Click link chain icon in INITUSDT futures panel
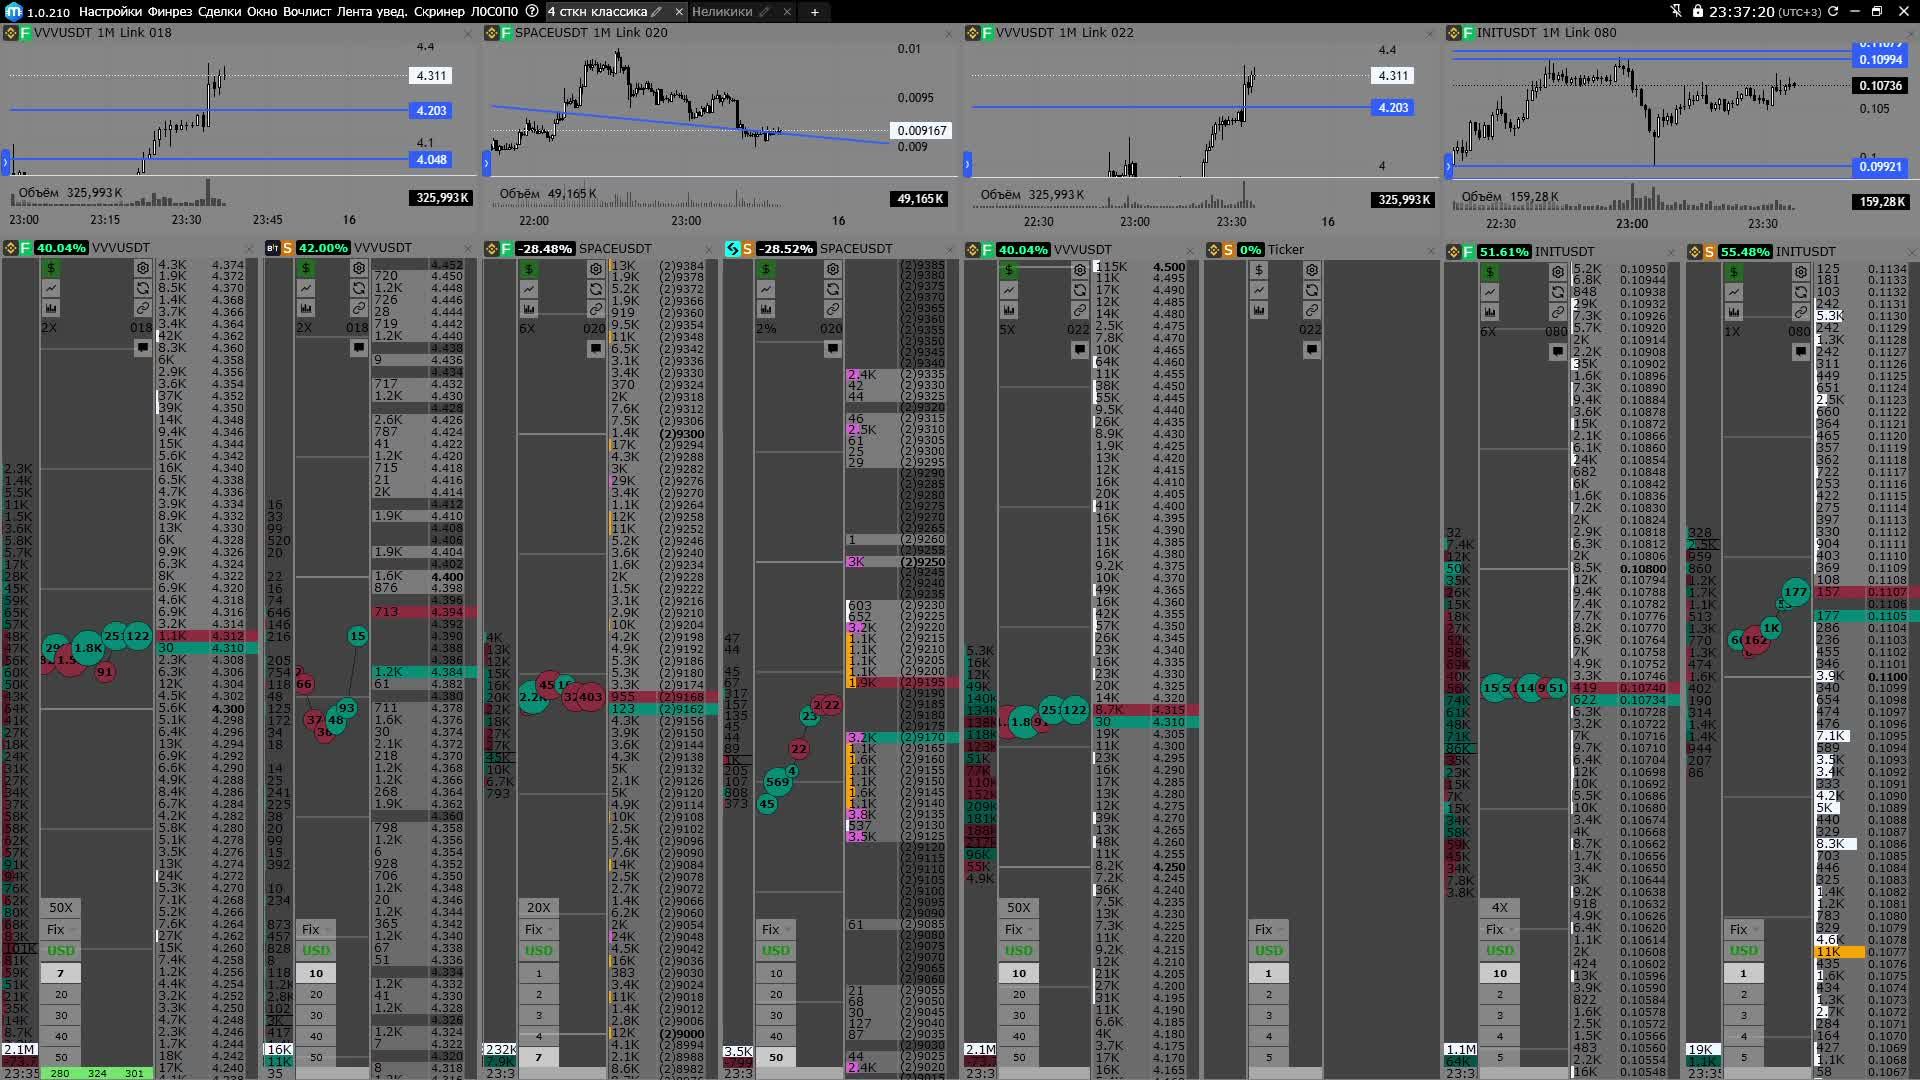Viewport: 1920px width, 1080px height. tap(1558, 312)
